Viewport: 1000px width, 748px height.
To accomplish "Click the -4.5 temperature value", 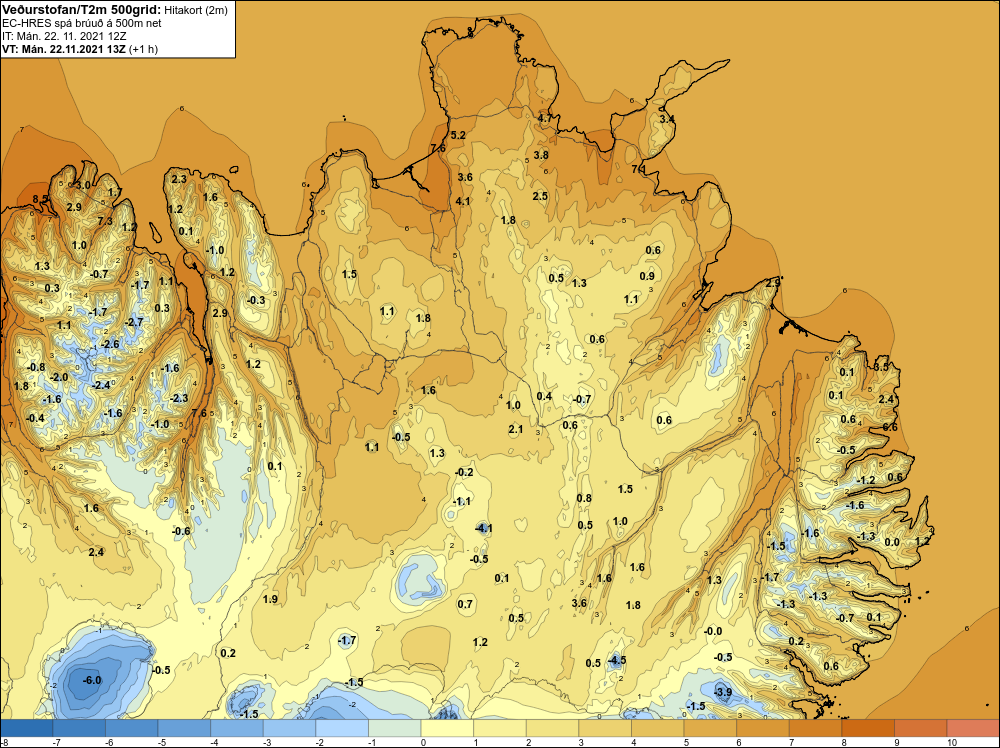I will [x=616, y=660].
